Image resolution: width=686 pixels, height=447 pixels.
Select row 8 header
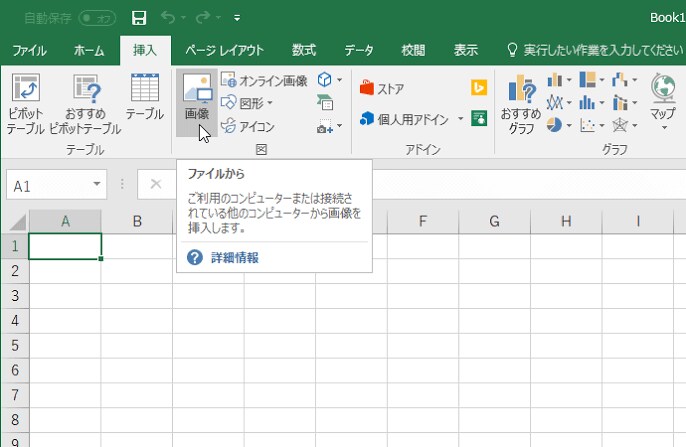click(x=15, y=420)
